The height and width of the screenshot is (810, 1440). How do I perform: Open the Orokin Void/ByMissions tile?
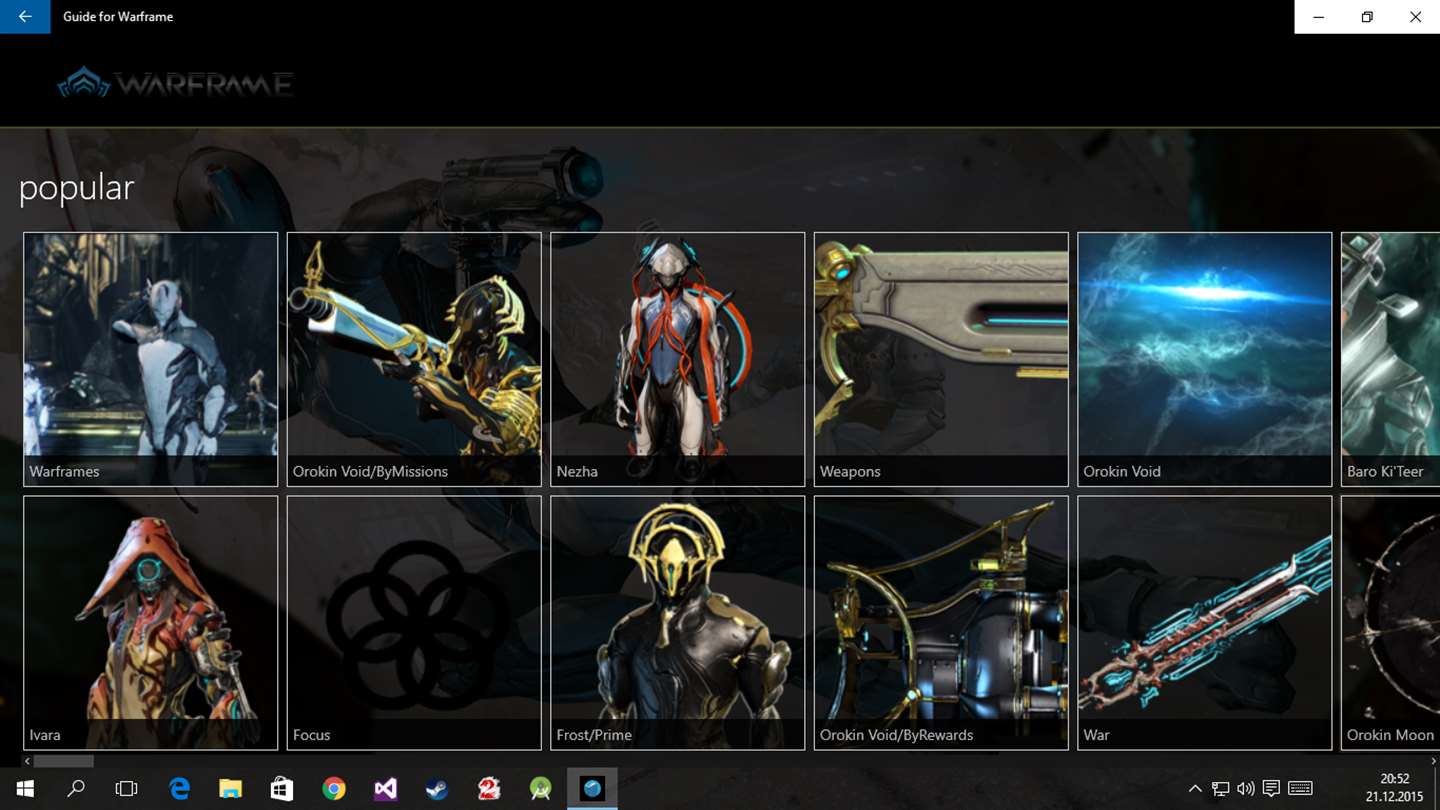click(414, 359)
